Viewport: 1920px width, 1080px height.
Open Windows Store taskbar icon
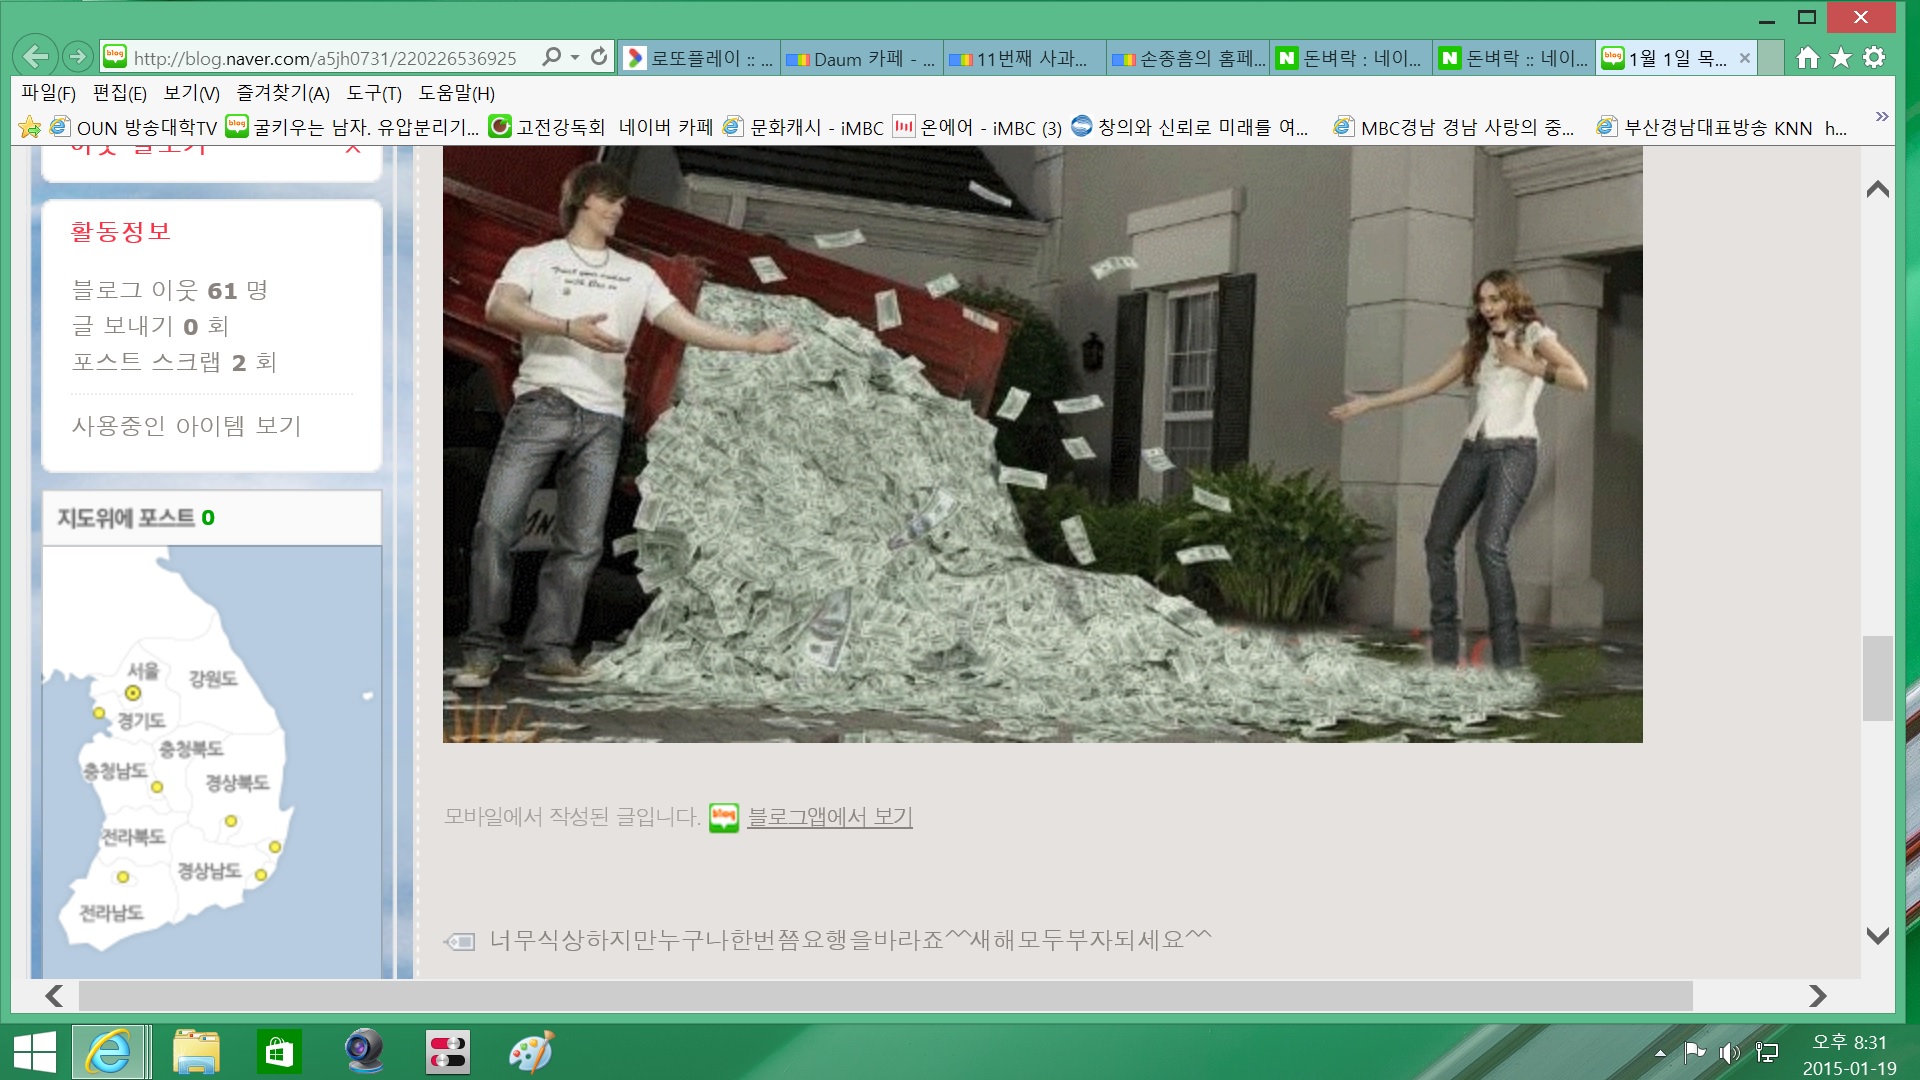pyautogui.click(x=279, y=1052)
